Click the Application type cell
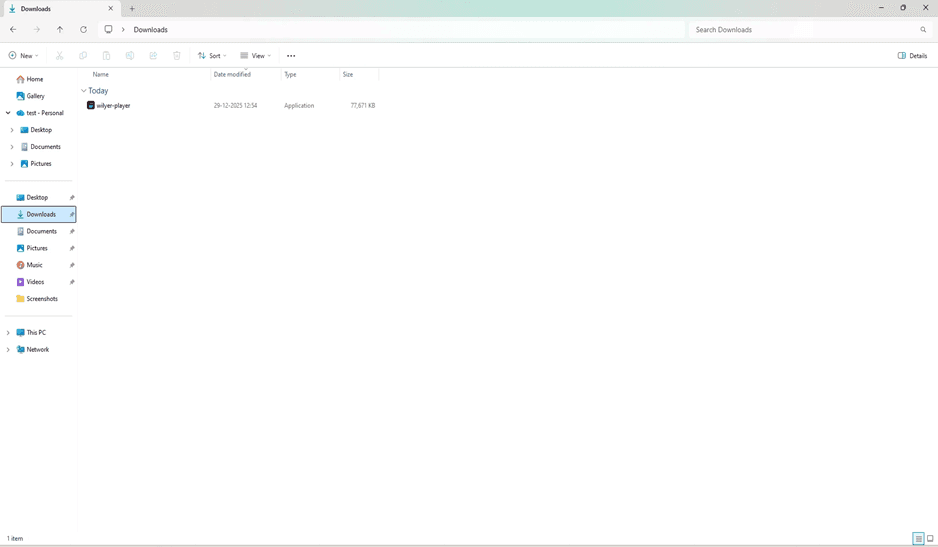This screenshot has height=547, width=938. (x=299, y=105)
